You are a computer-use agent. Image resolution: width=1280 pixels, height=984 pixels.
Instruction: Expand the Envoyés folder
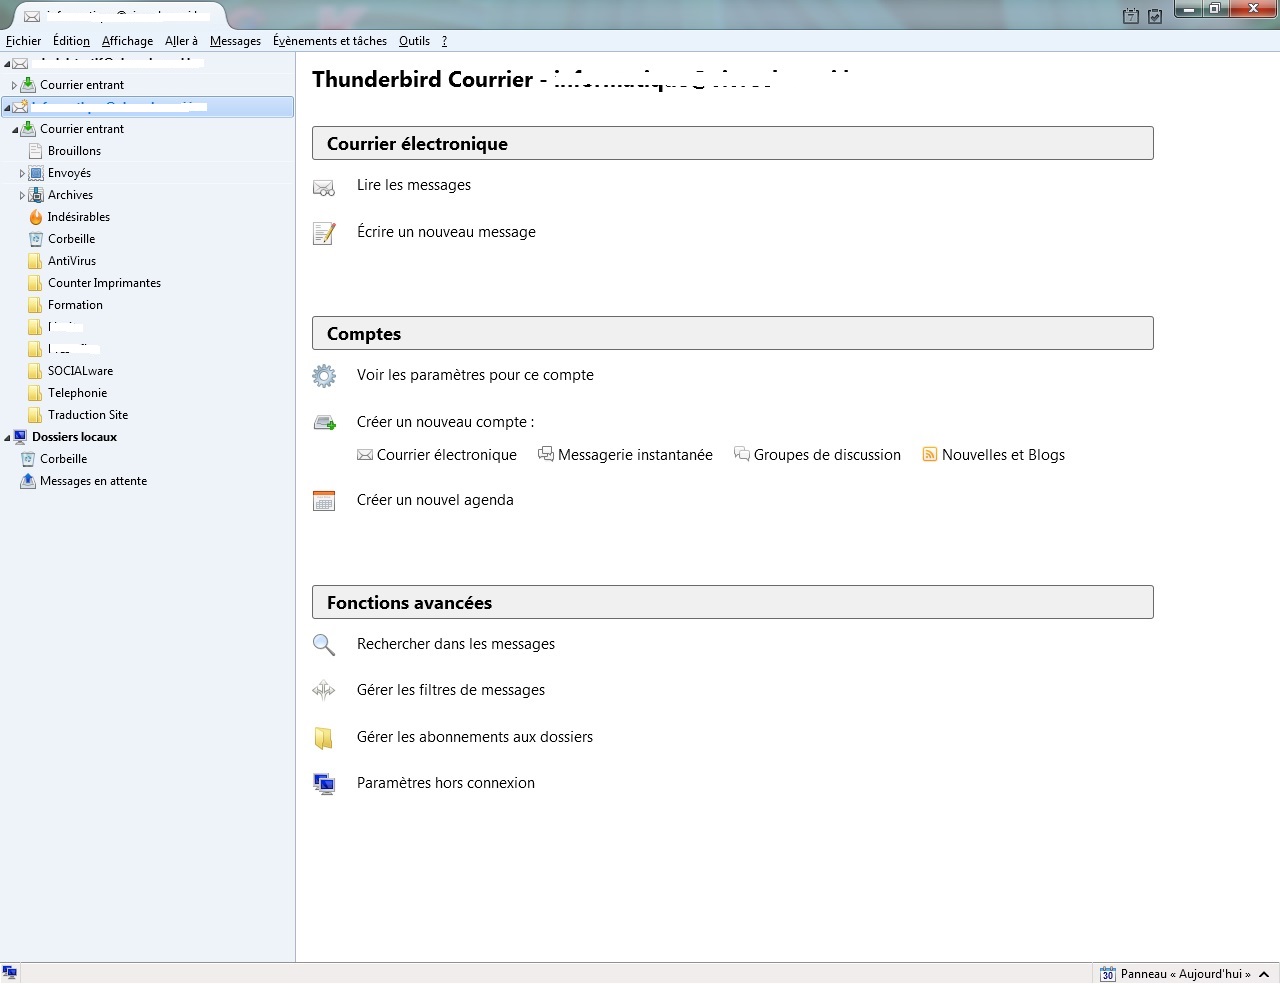coord(22,174)
